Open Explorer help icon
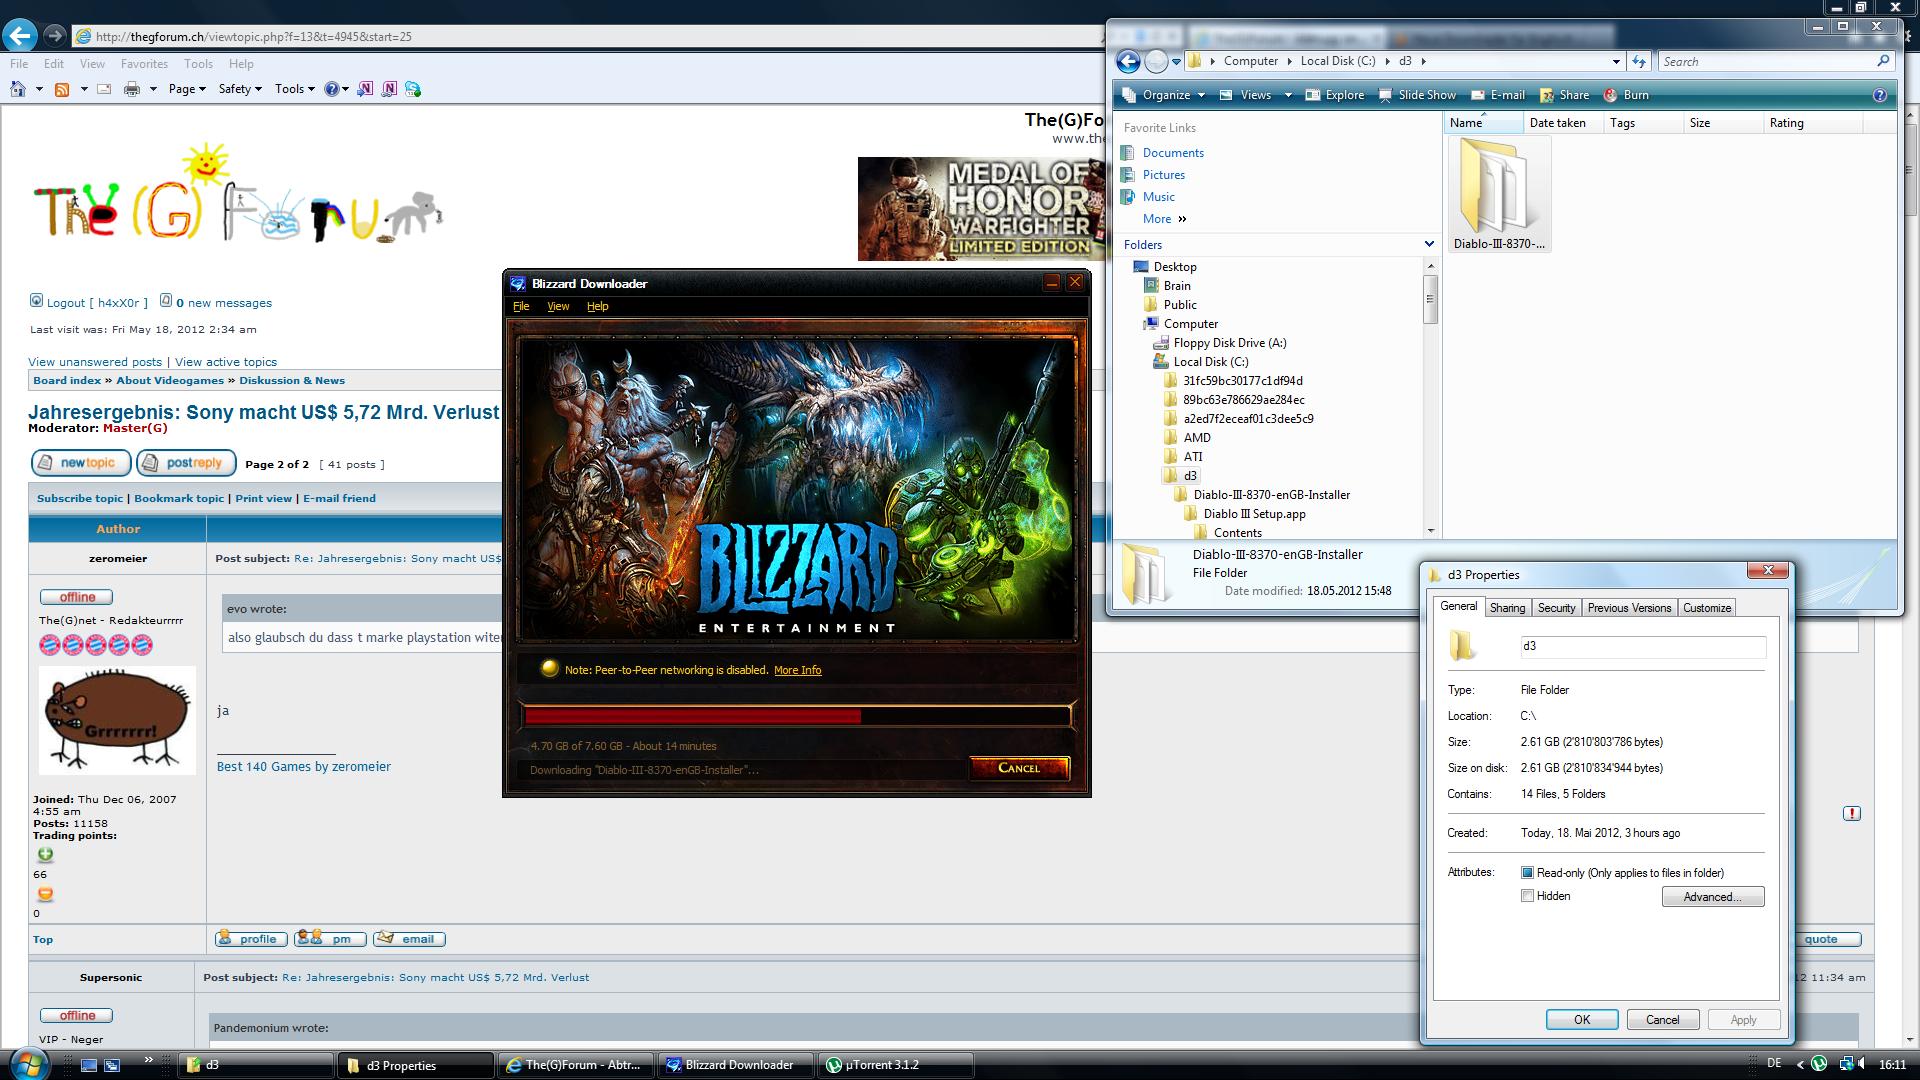The image size is (1920, 1080). pos(1880,95)
